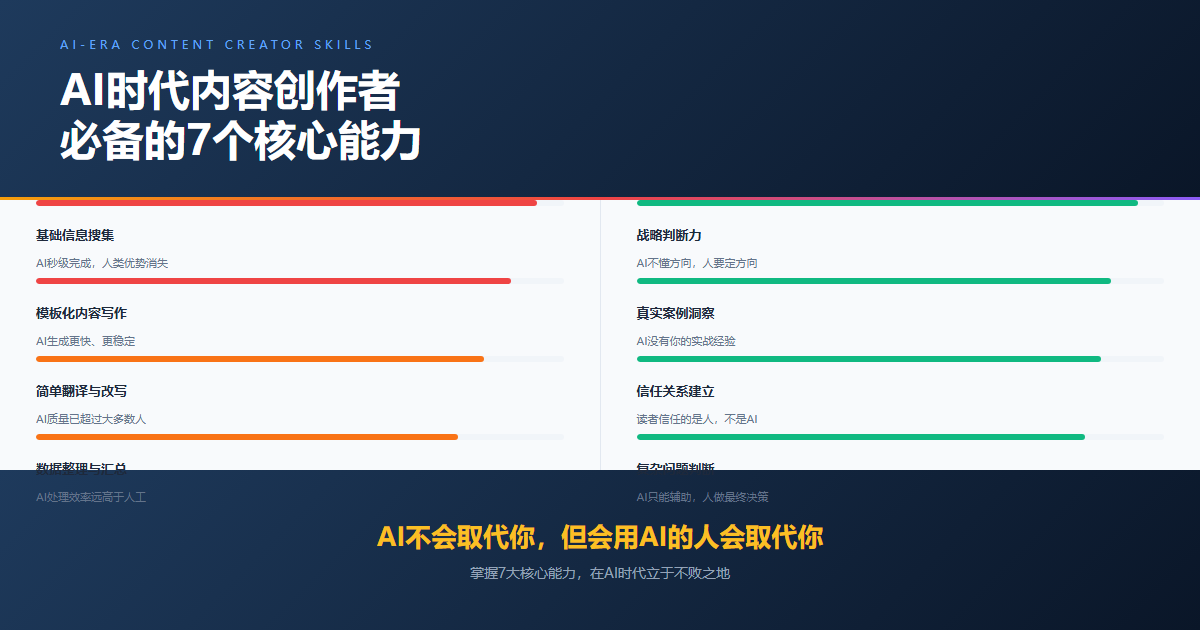Click the description 'AI只能辅助，人做最终决策'
Viewport: 1200px width, 630px height.
coord(702,497)
